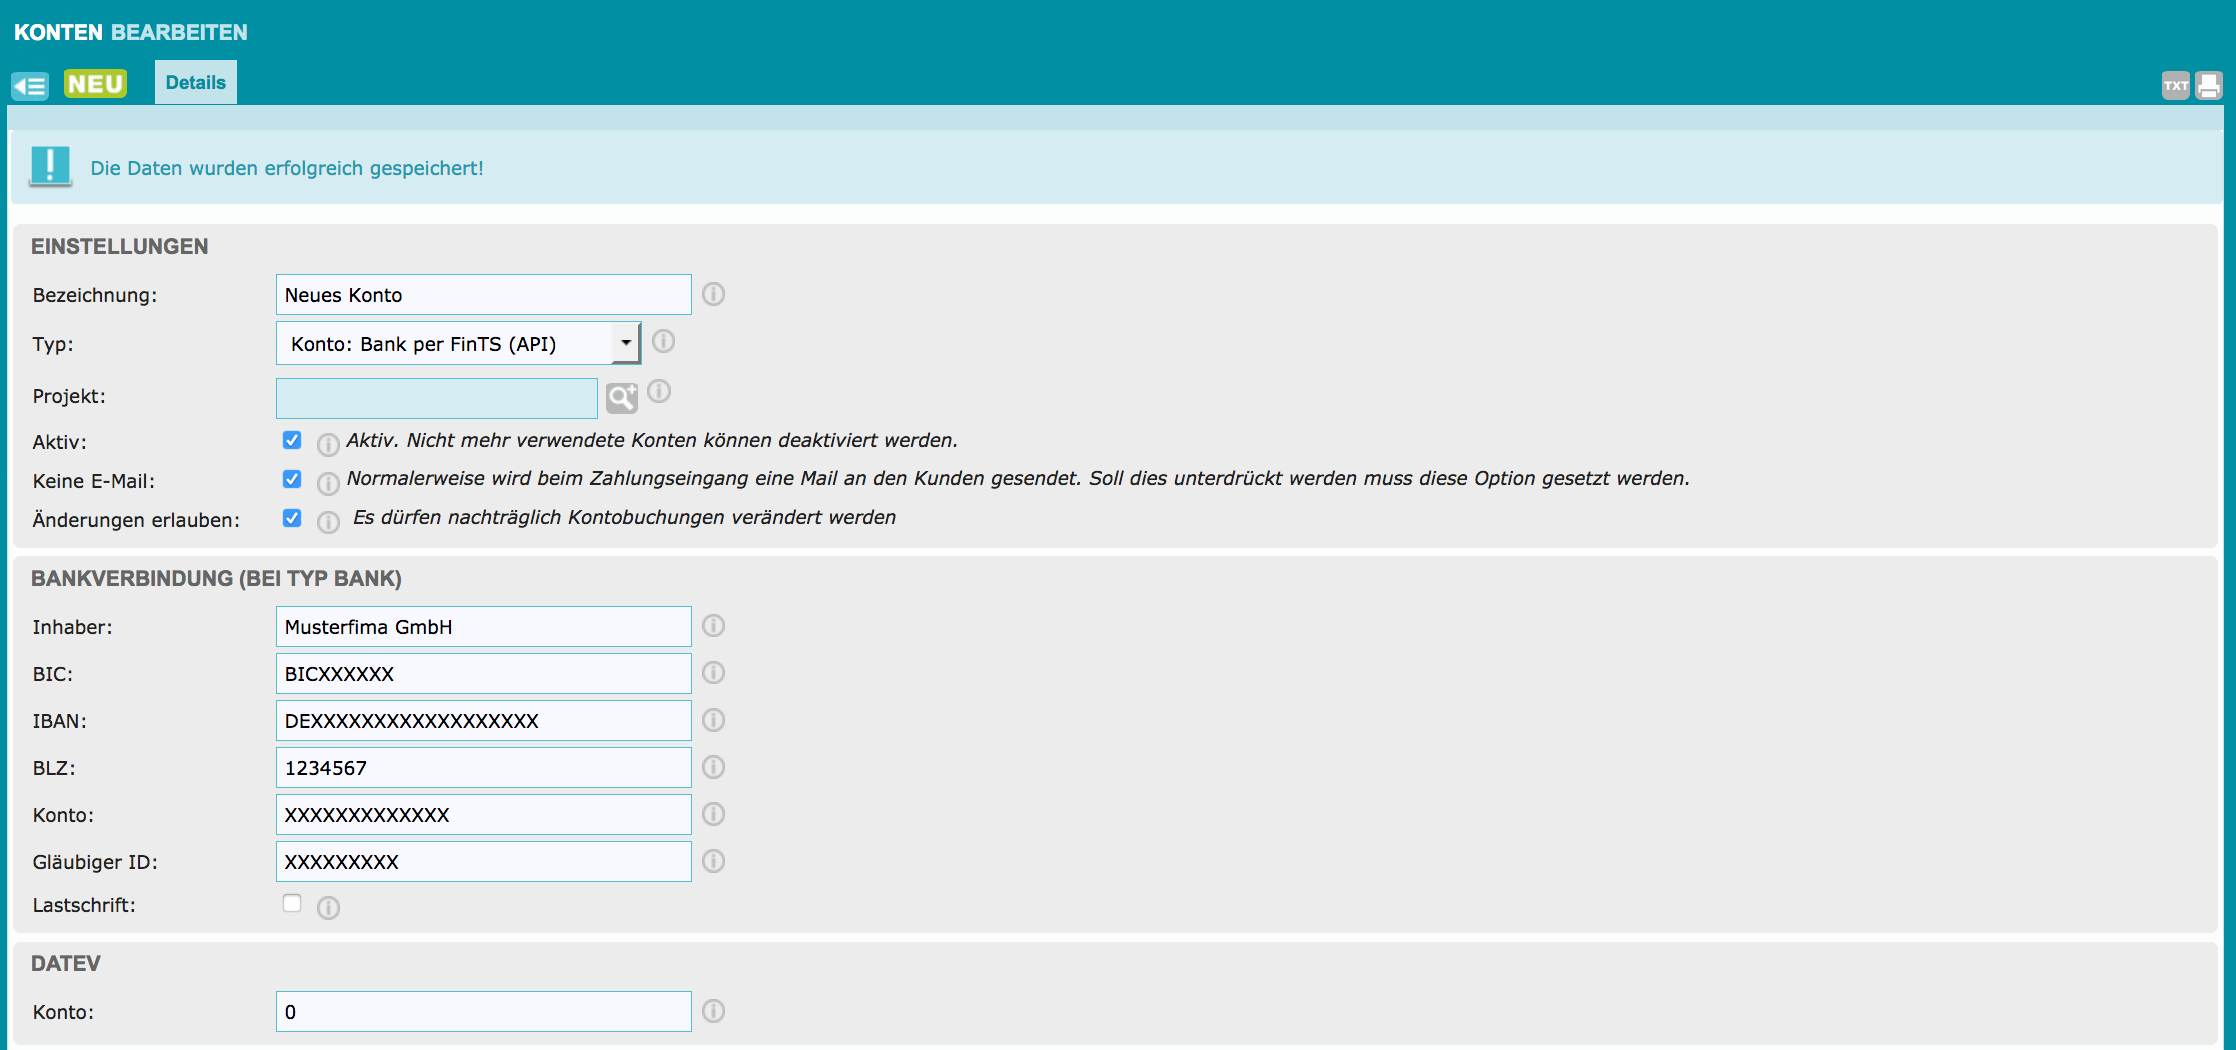Click the Projekt search magnifier icon
Image resolution: width=2236 pixels, height=1050 pixels.
point(621,398)
